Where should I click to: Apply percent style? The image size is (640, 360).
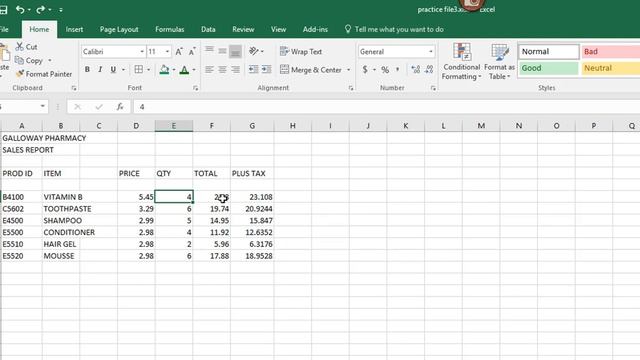[x=385, y=70]
